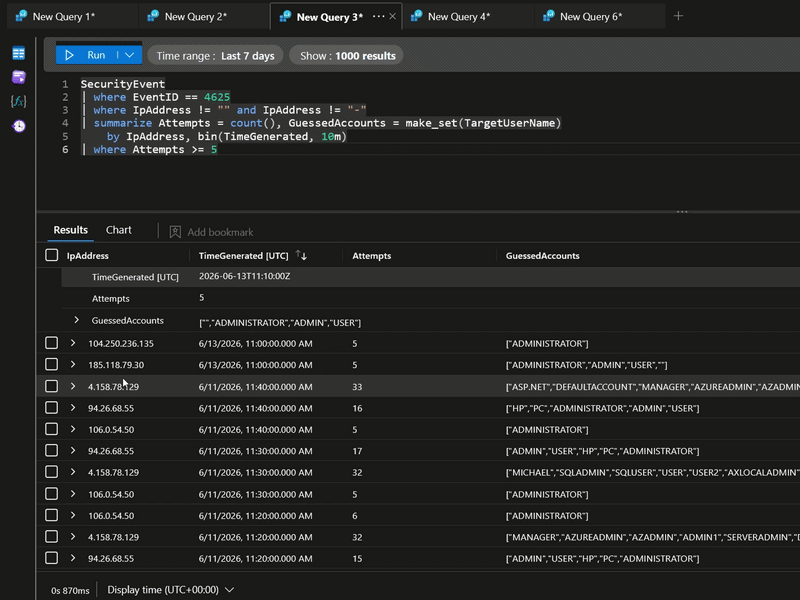800x600 pixels.
Task: Open the Tables sidebar icon
Action: [19, 54]
